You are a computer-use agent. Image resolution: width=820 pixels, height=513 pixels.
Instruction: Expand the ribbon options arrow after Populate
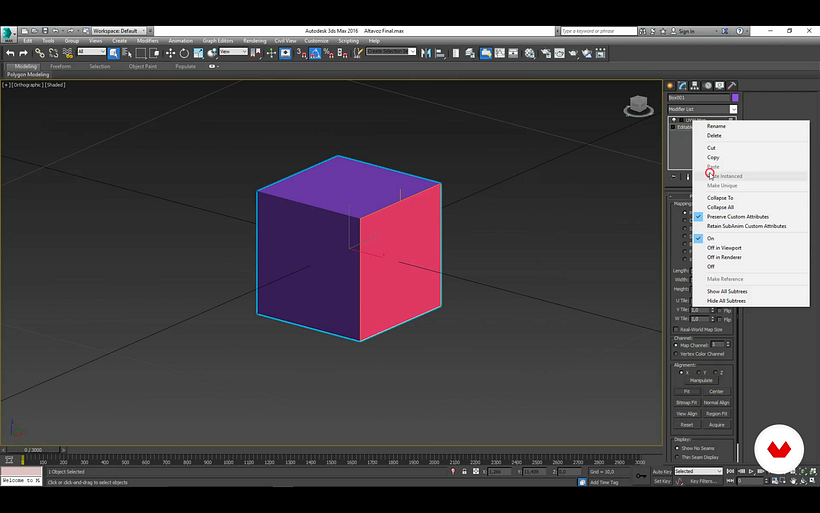pyautogui.click(x=213, y=66)
